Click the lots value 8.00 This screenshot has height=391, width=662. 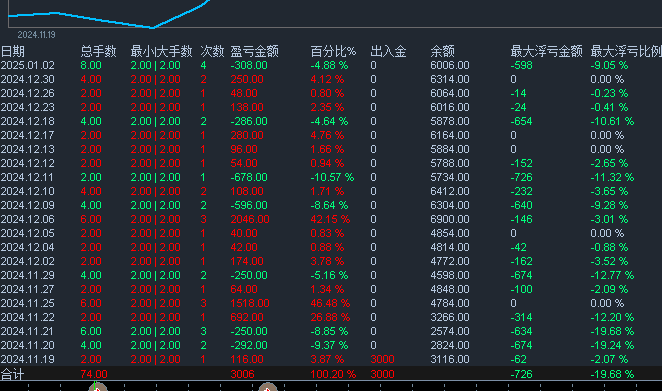click(x=91, y=65)
